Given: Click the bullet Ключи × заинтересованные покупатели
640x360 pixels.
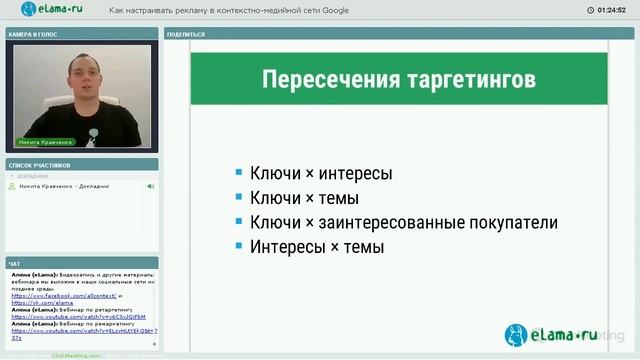Looking at the screenshot, I should (404, 222).
